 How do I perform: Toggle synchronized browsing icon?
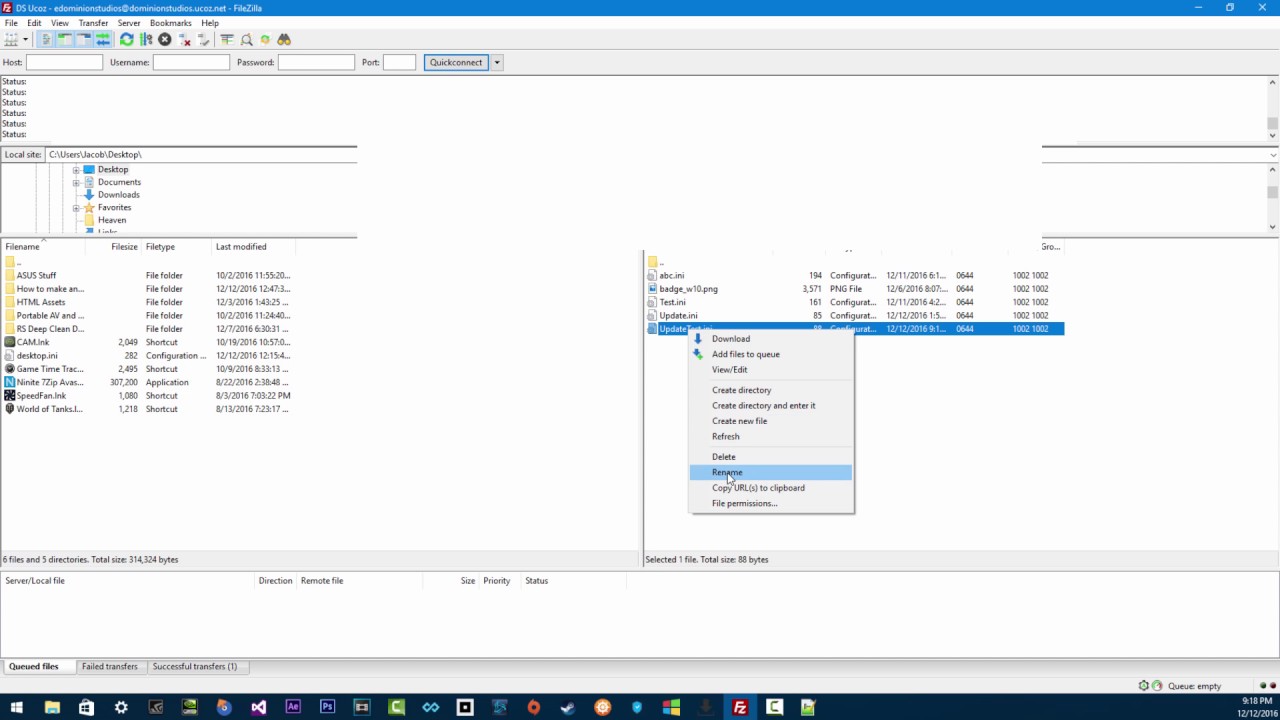pos(265,39)
